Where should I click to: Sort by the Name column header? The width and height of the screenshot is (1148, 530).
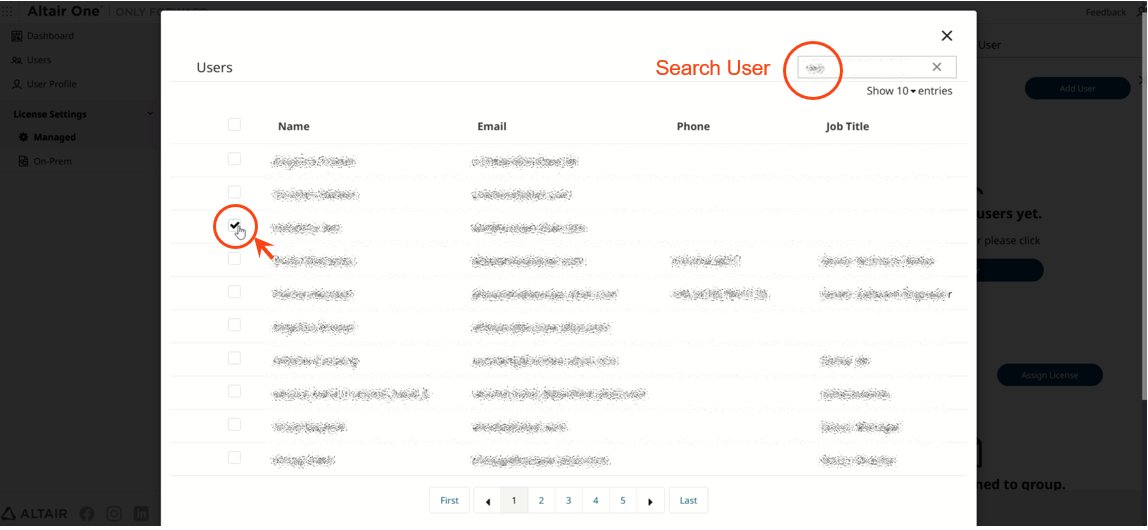294,126
